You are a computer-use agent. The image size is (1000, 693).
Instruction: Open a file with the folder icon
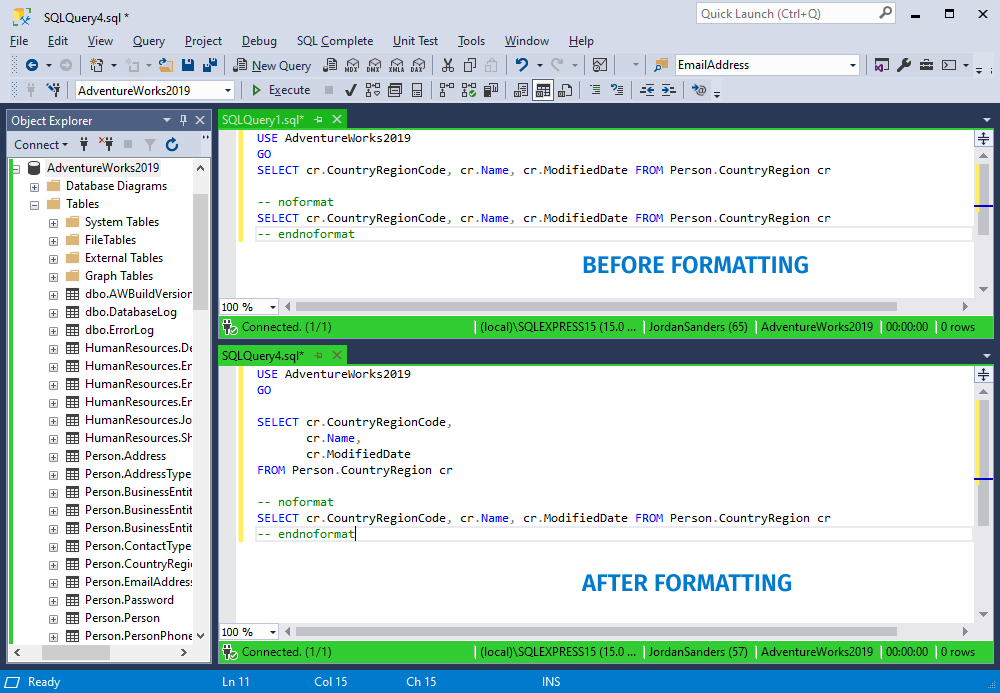(166, 65)
